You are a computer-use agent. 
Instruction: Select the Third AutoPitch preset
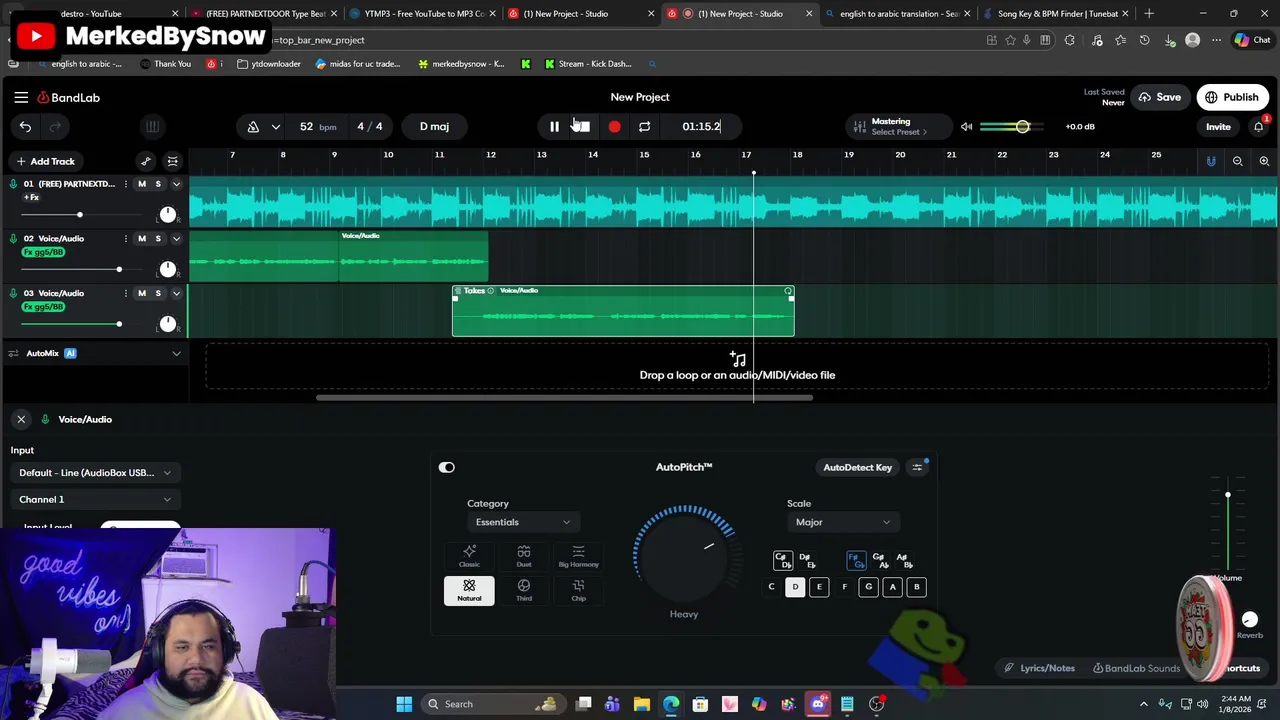(x=524, y=590)
